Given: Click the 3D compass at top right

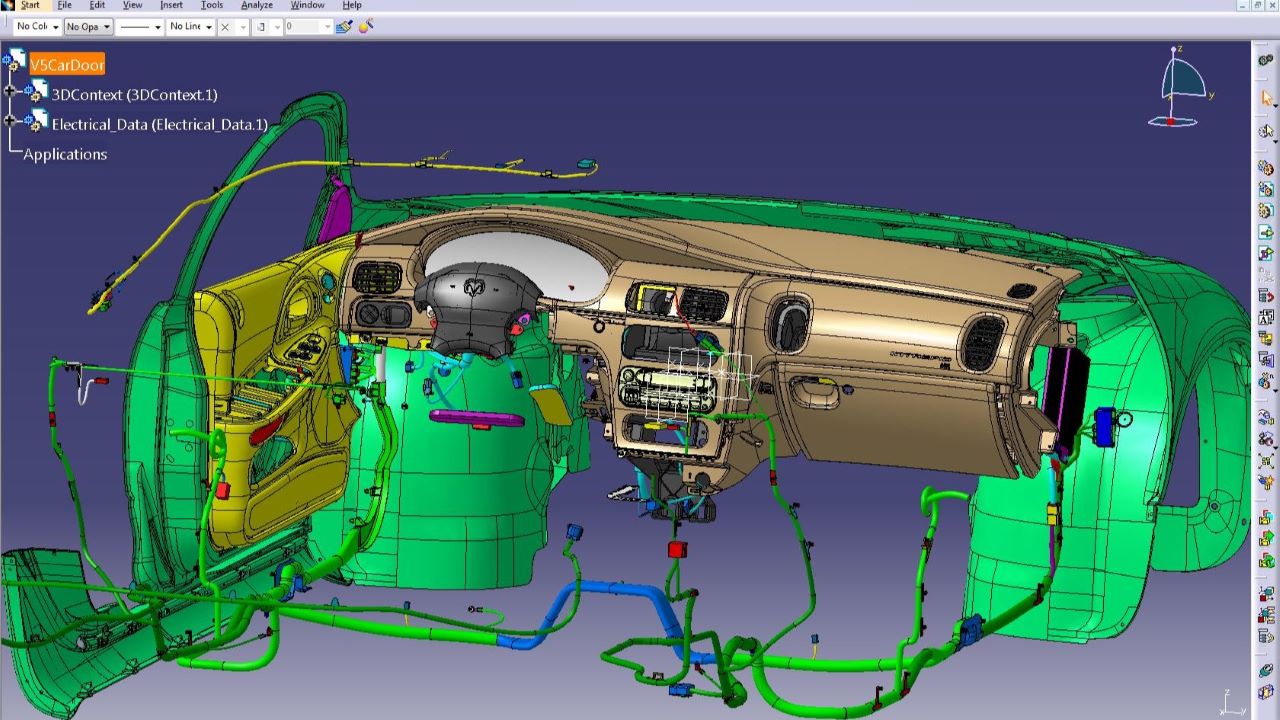Looking at the screenshot, I should (x=1180, y=86).
